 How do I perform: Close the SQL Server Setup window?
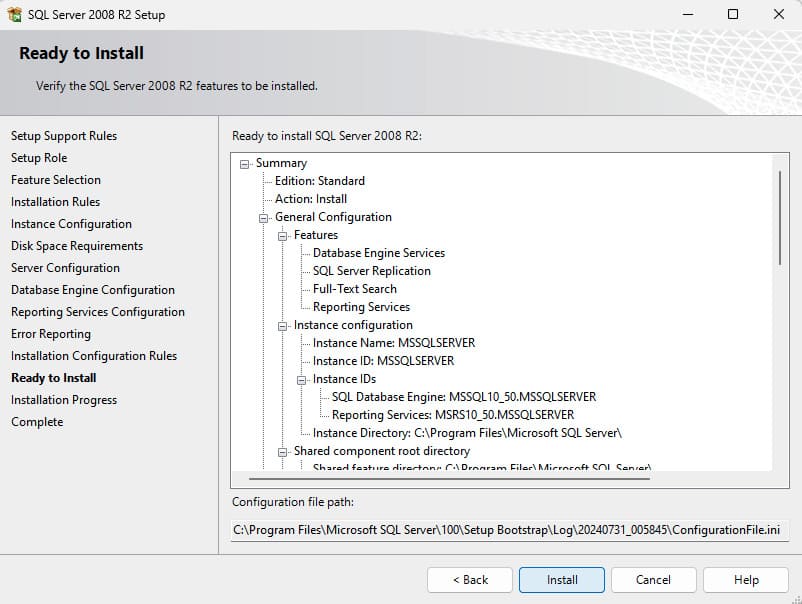click(x=778, y=14)
